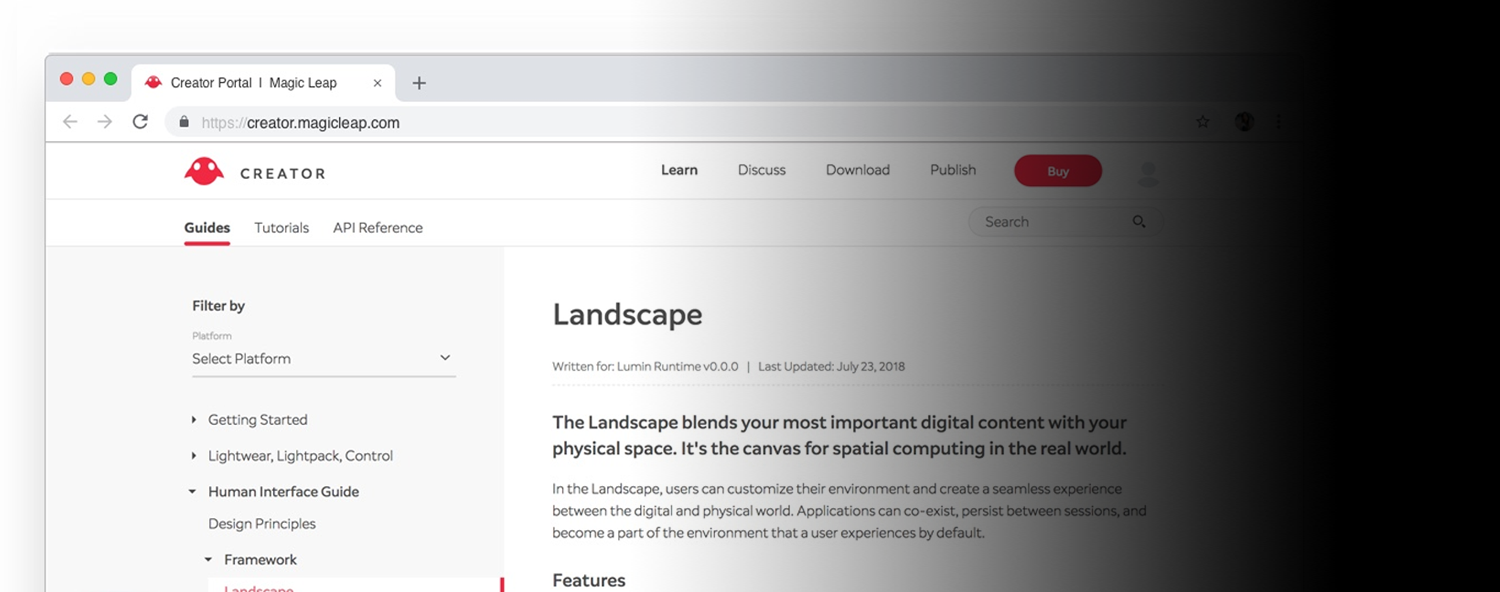Collapse the Human Interface Guide arrow

193,492
